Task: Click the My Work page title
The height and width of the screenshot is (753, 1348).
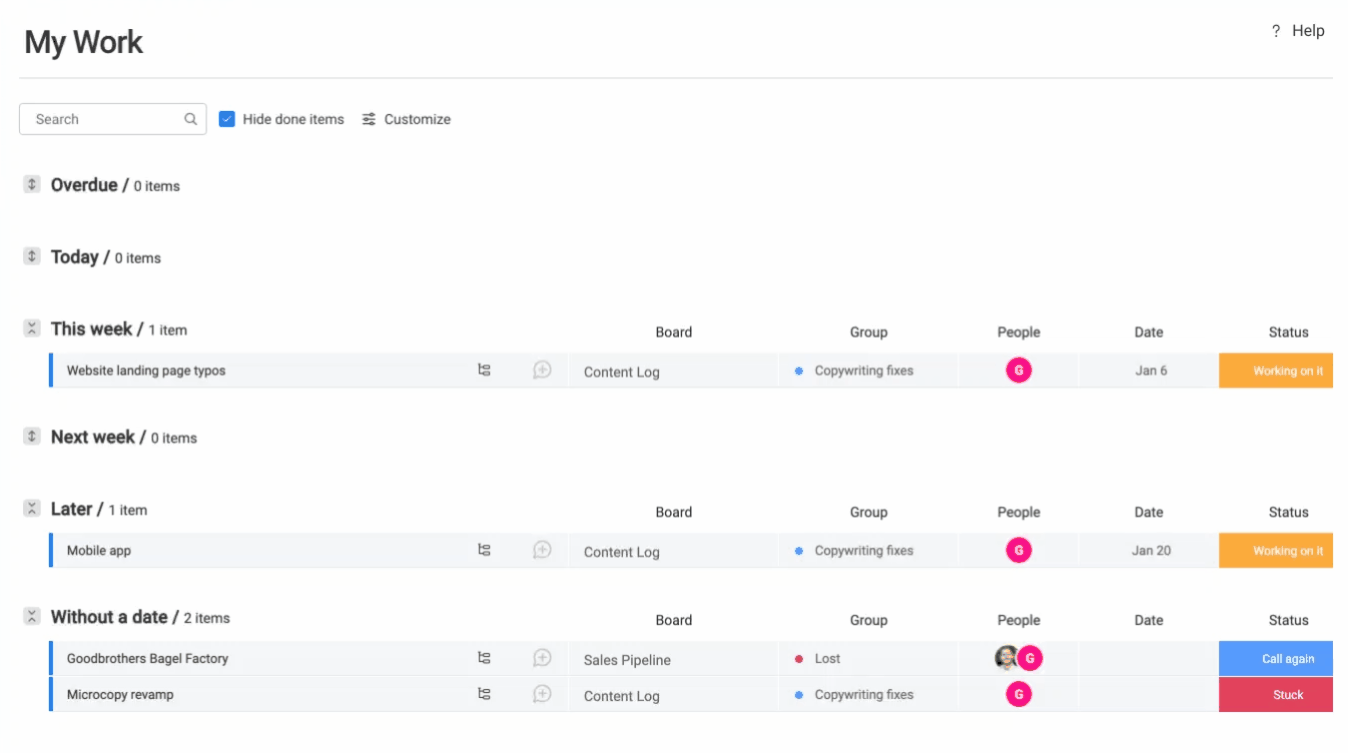Action: tap(84, 42)
